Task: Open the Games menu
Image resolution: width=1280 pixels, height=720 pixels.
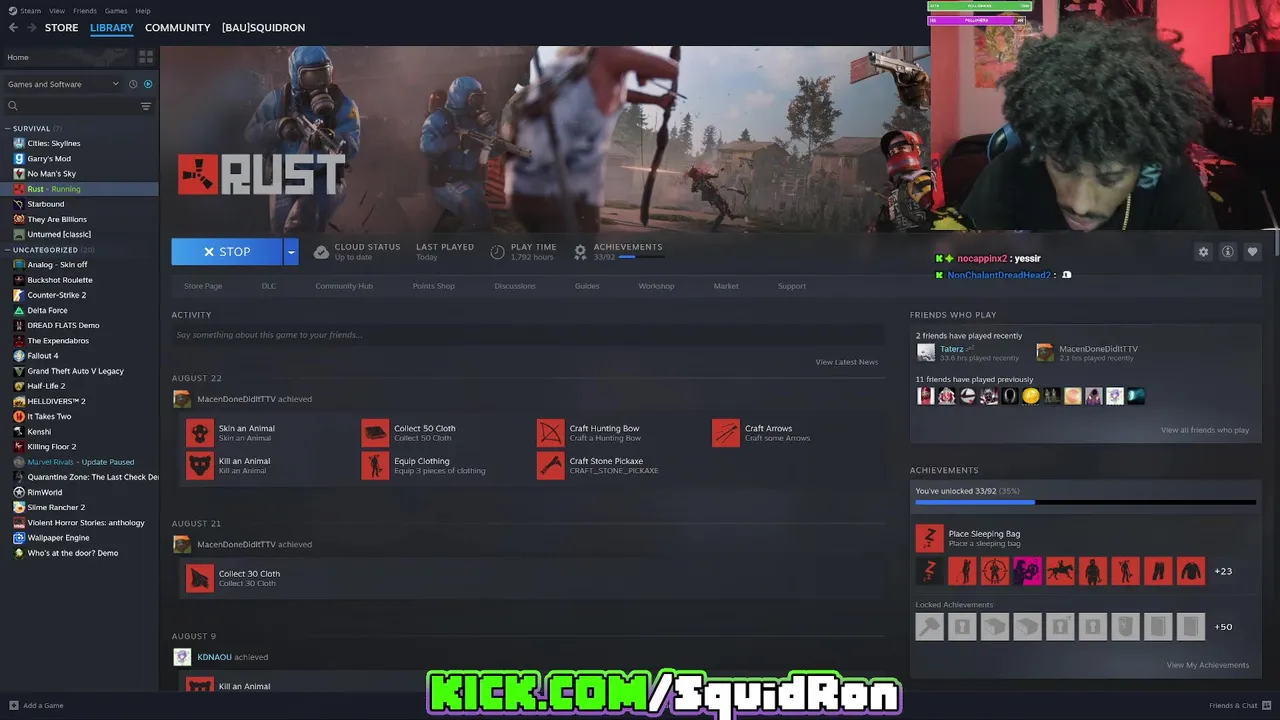Action: pyautogui.click(x=116, y=11)
